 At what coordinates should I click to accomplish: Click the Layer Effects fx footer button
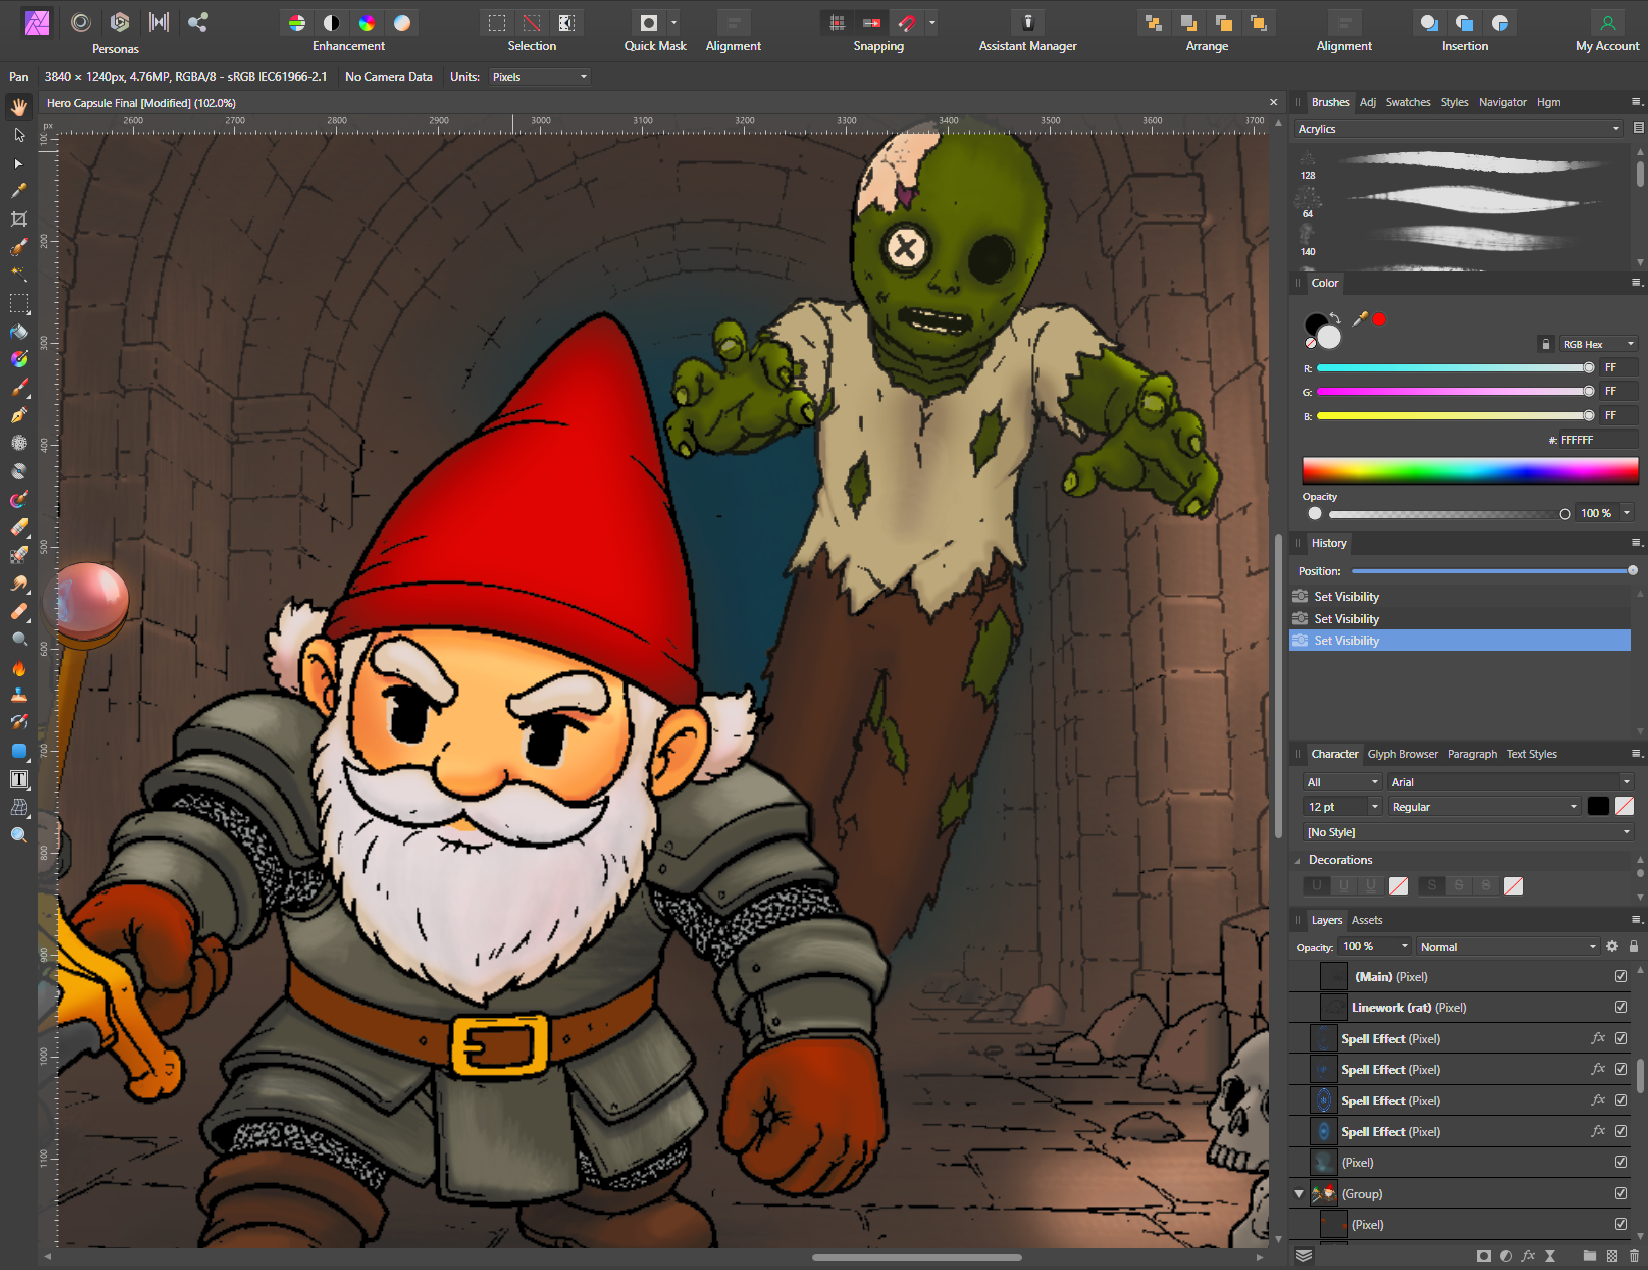(x=1528, y=1256)
